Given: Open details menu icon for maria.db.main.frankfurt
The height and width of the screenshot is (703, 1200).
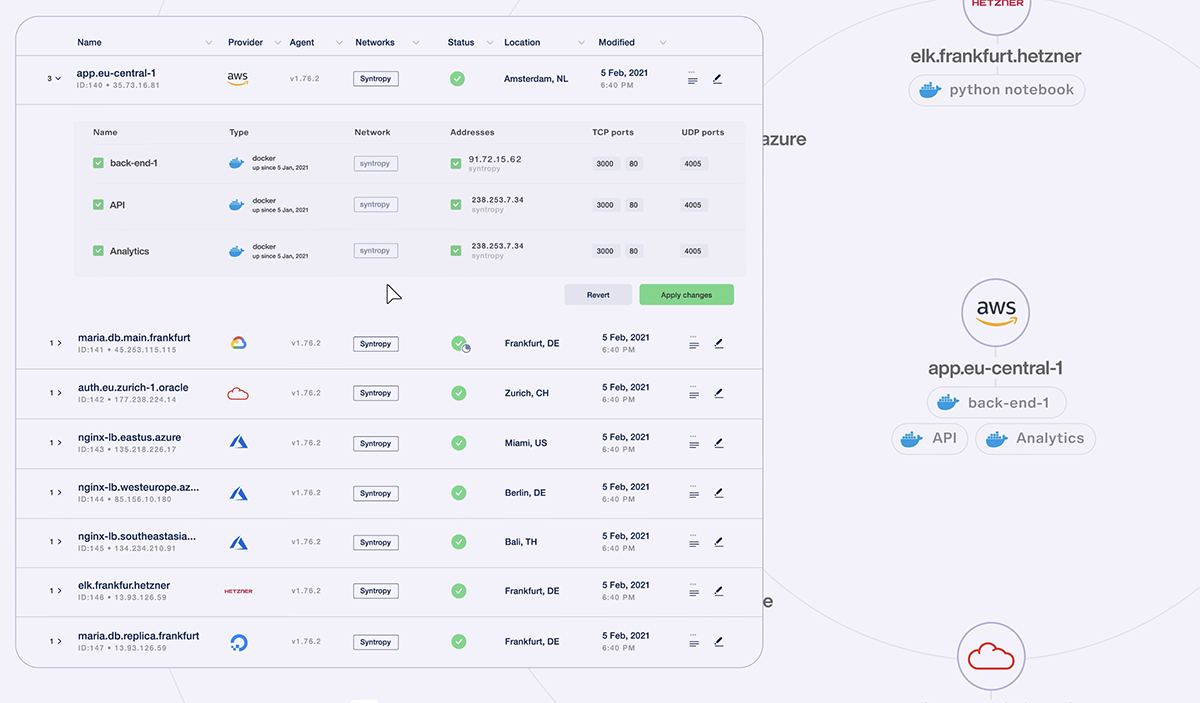Looking at the screenshot, I should coord(694,343).
